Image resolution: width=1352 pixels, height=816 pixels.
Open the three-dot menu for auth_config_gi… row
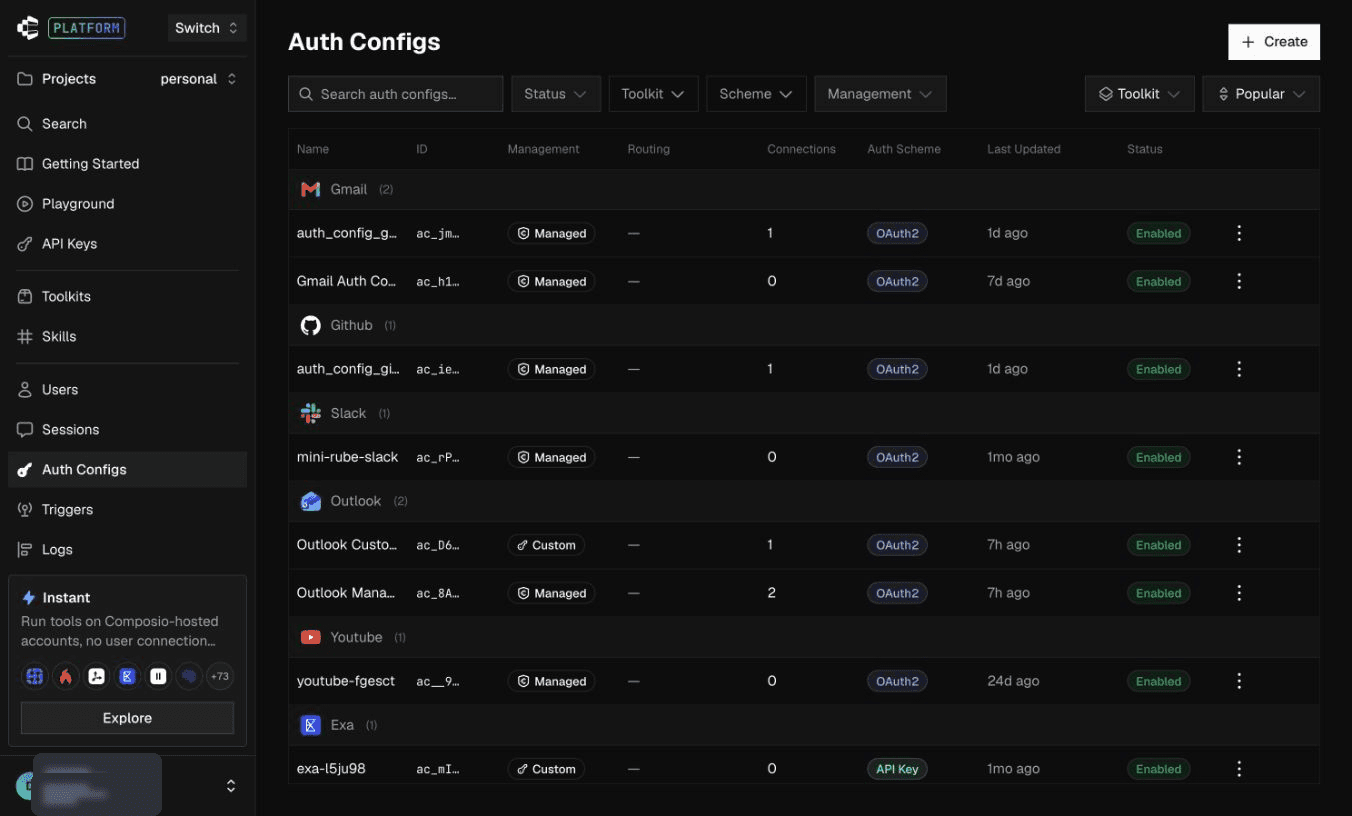point(1239,369)
